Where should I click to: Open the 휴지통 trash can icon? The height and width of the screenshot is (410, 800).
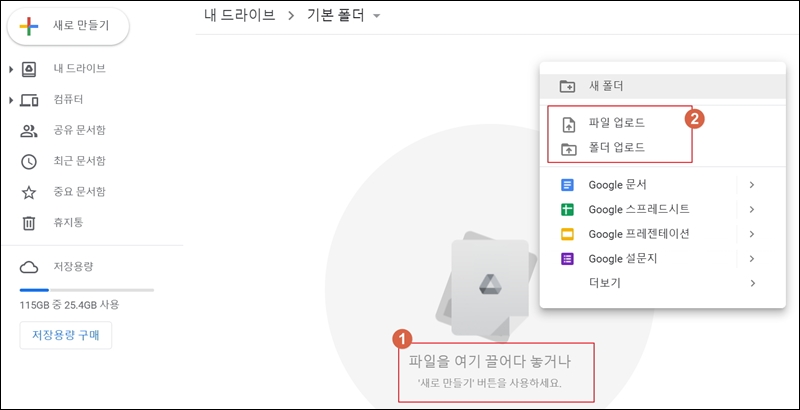pos(29,223)
